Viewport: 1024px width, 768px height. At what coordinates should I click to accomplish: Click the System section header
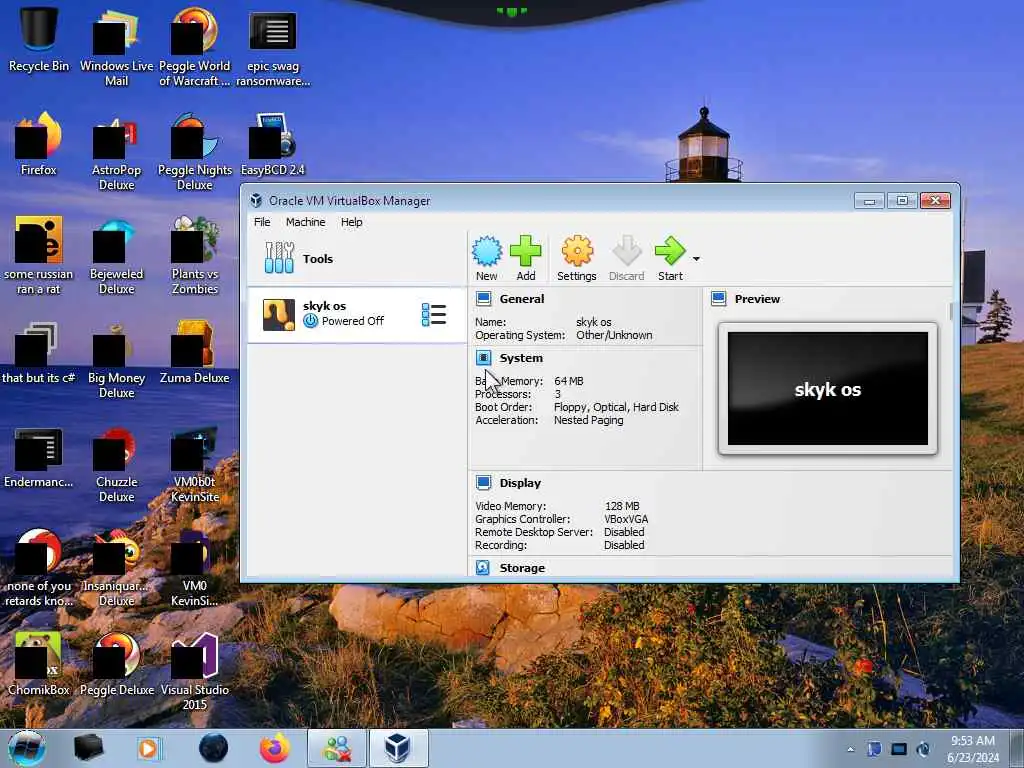520,358
